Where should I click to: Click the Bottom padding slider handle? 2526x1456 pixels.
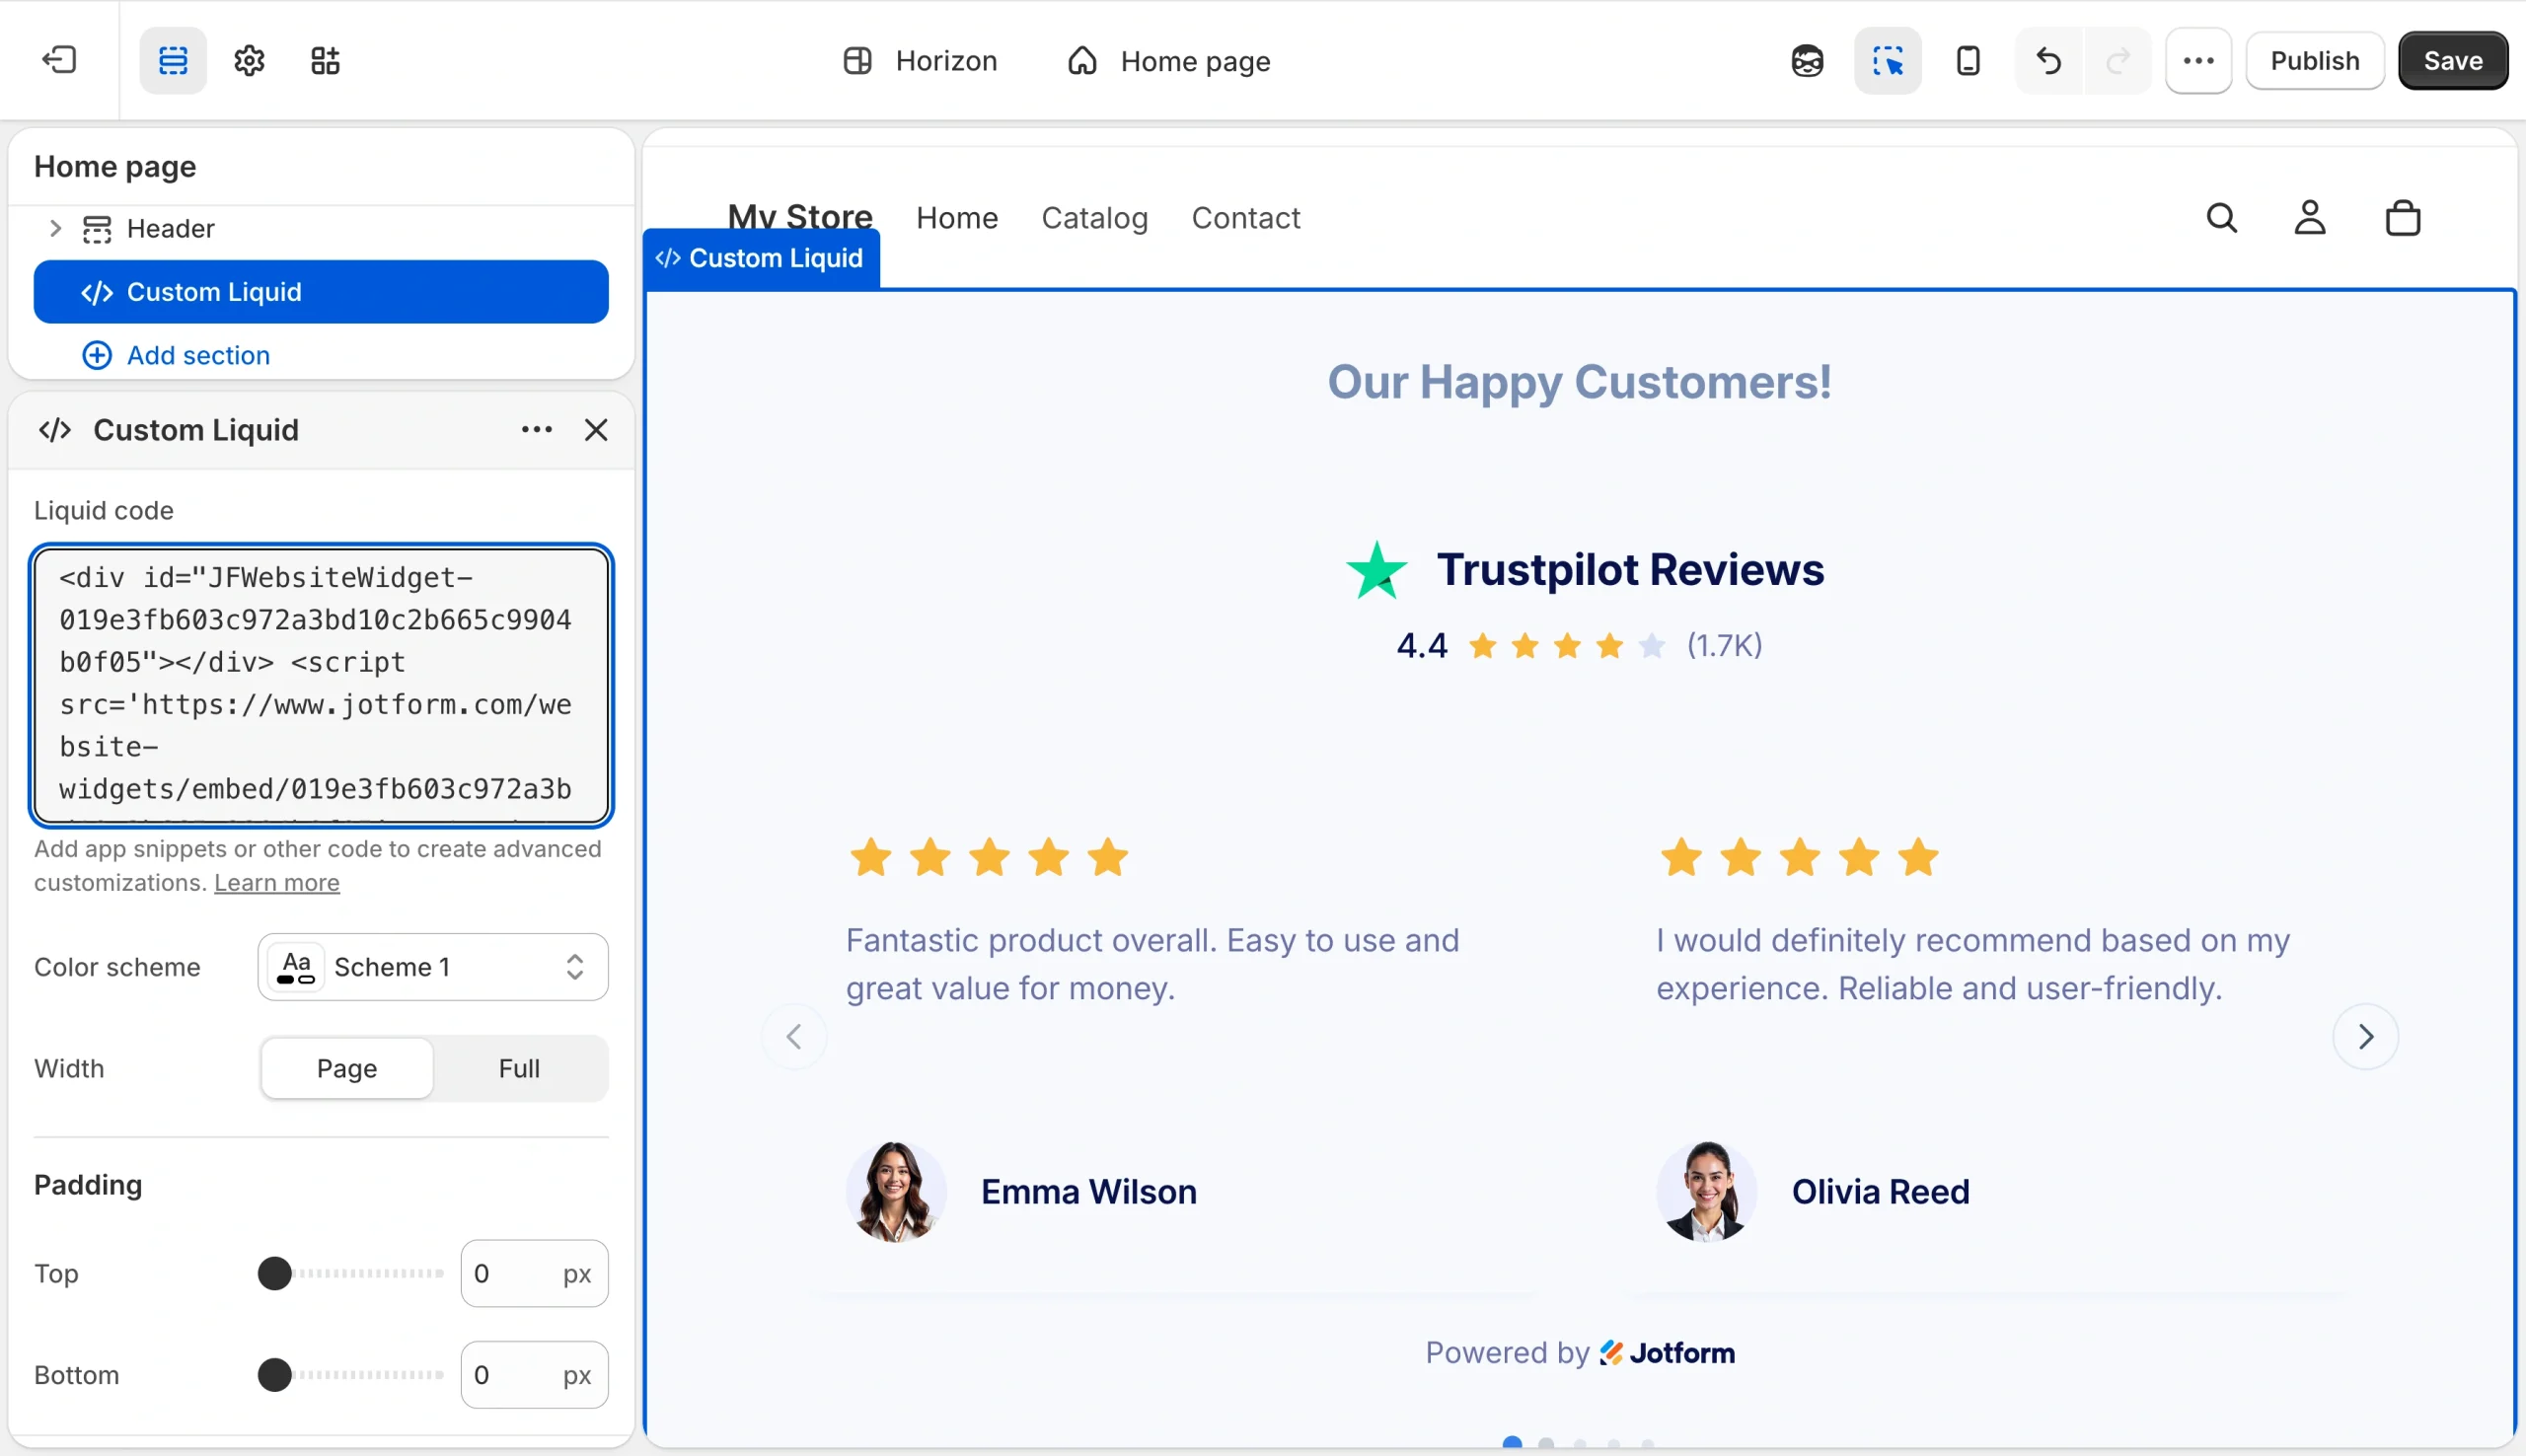[274, 1375]
